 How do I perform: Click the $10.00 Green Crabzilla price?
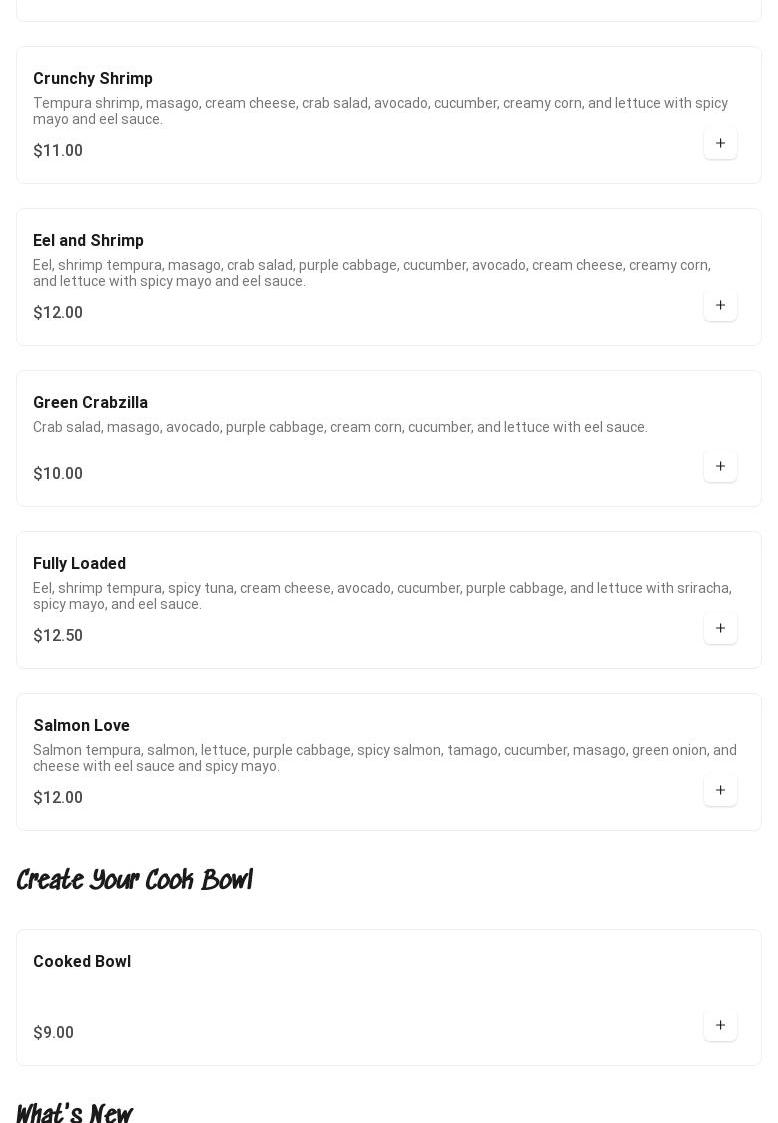(58, 473)
